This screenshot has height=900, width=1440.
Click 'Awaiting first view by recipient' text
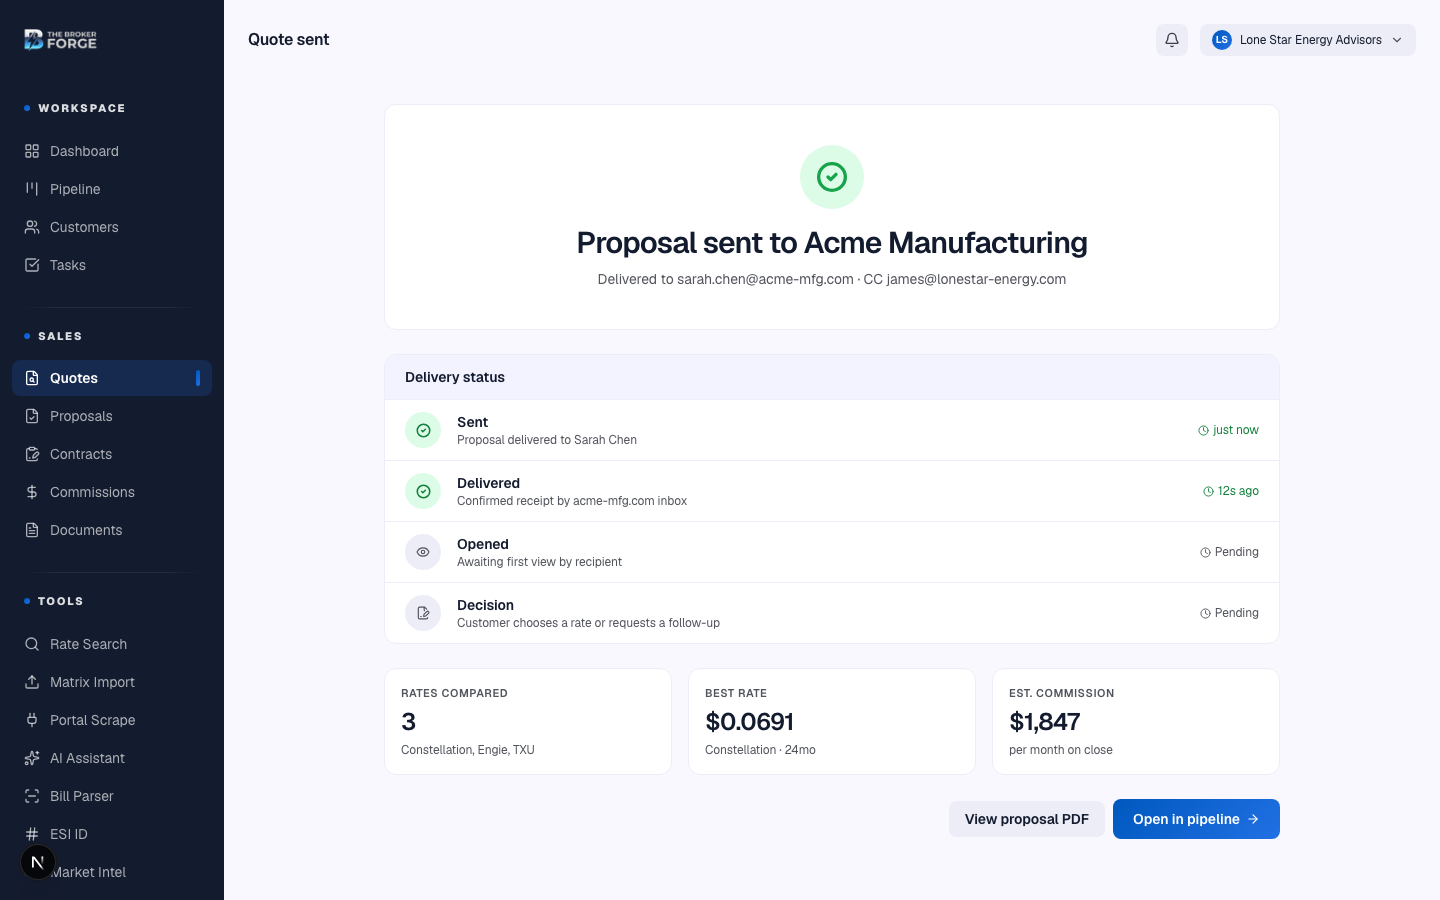(539, 562)
